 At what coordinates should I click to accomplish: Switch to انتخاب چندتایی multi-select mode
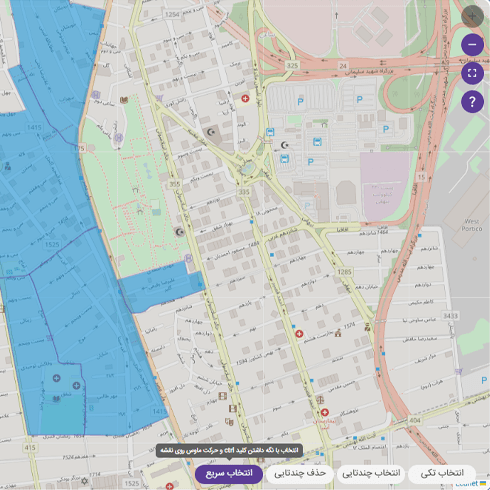tap(371, 474)
